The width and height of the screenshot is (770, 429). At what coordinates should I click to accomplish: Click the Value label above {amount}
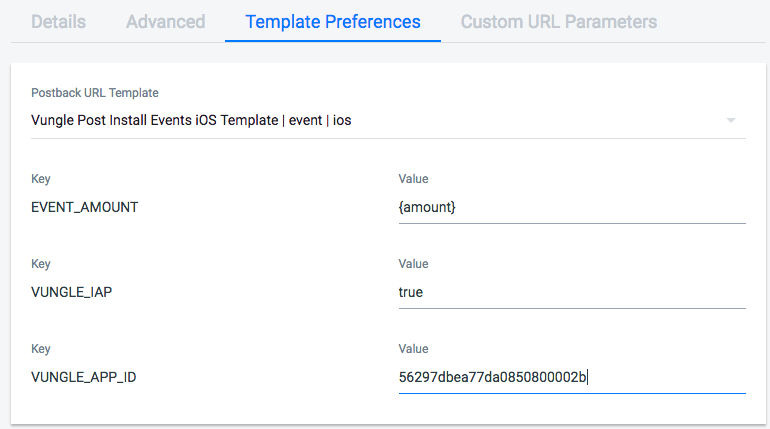pos(413,179)
